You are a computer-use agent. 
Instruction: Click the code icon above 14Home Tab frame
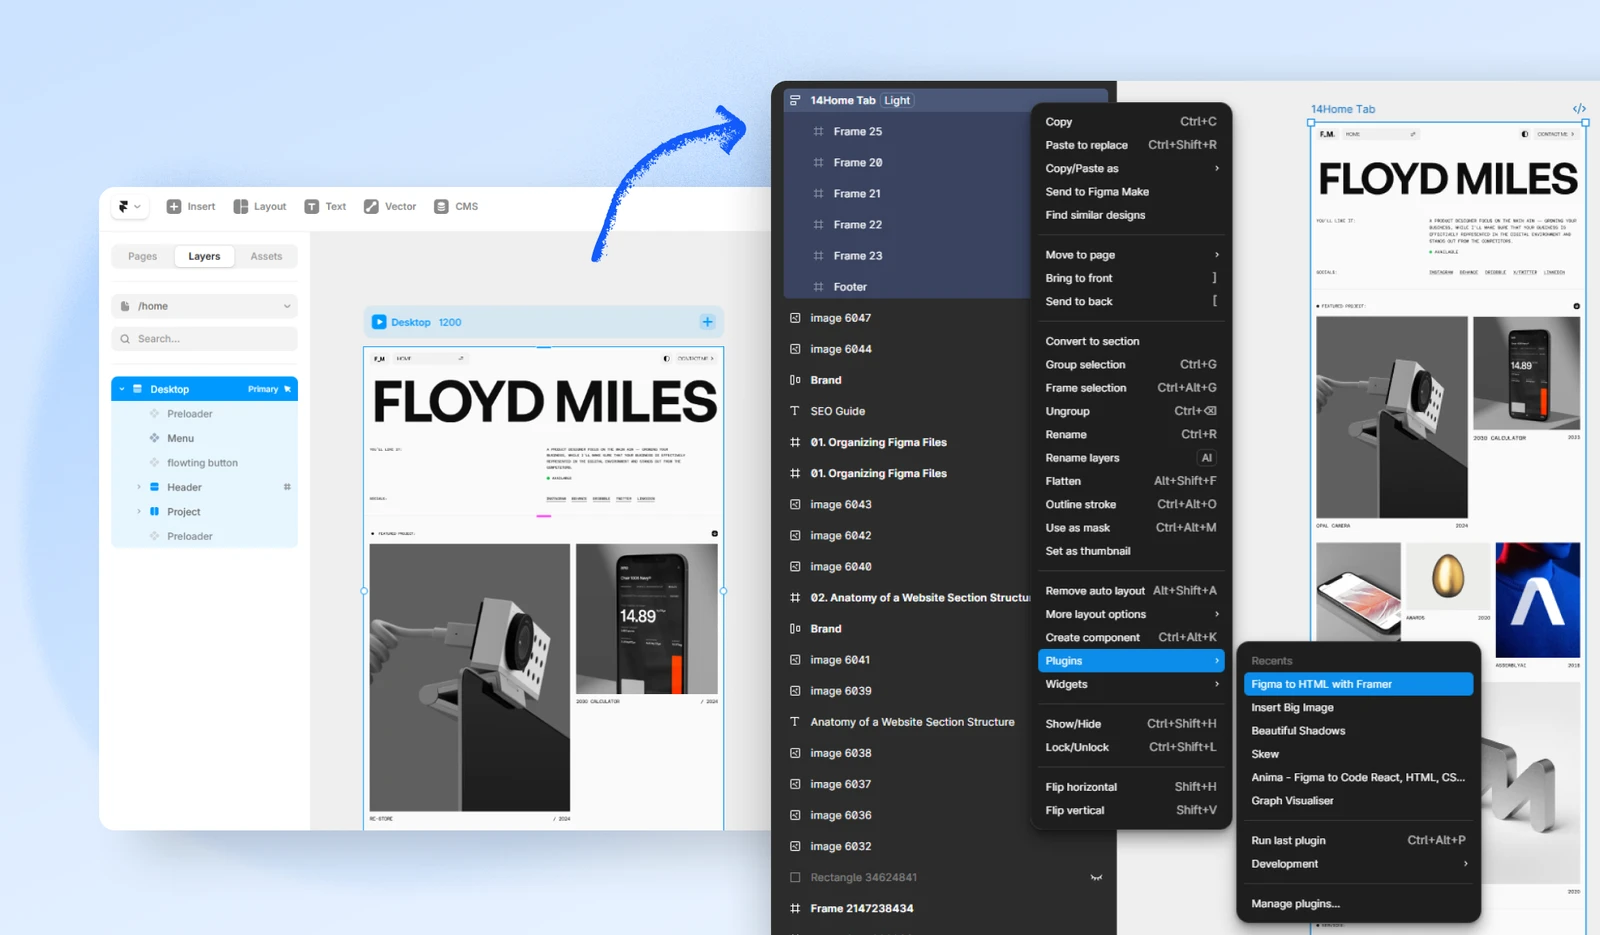pyautogui.click(x=1579, y=109)
